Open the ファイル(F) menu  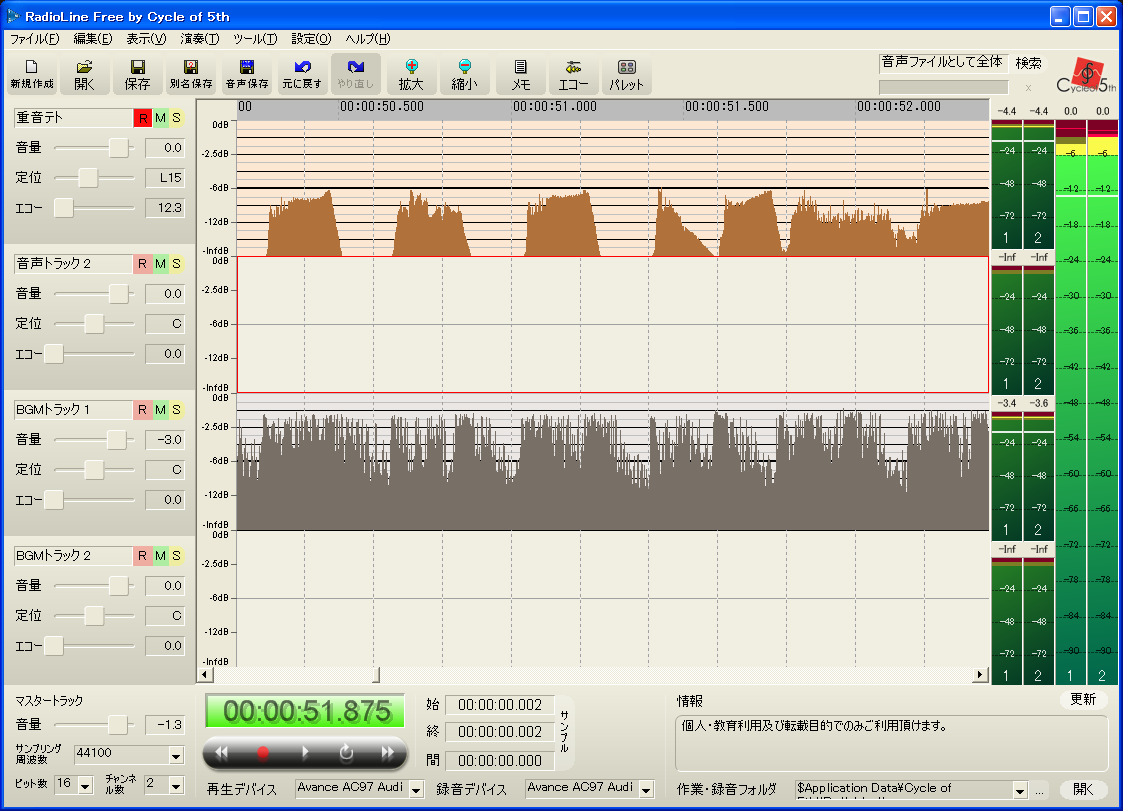(34, 39)
